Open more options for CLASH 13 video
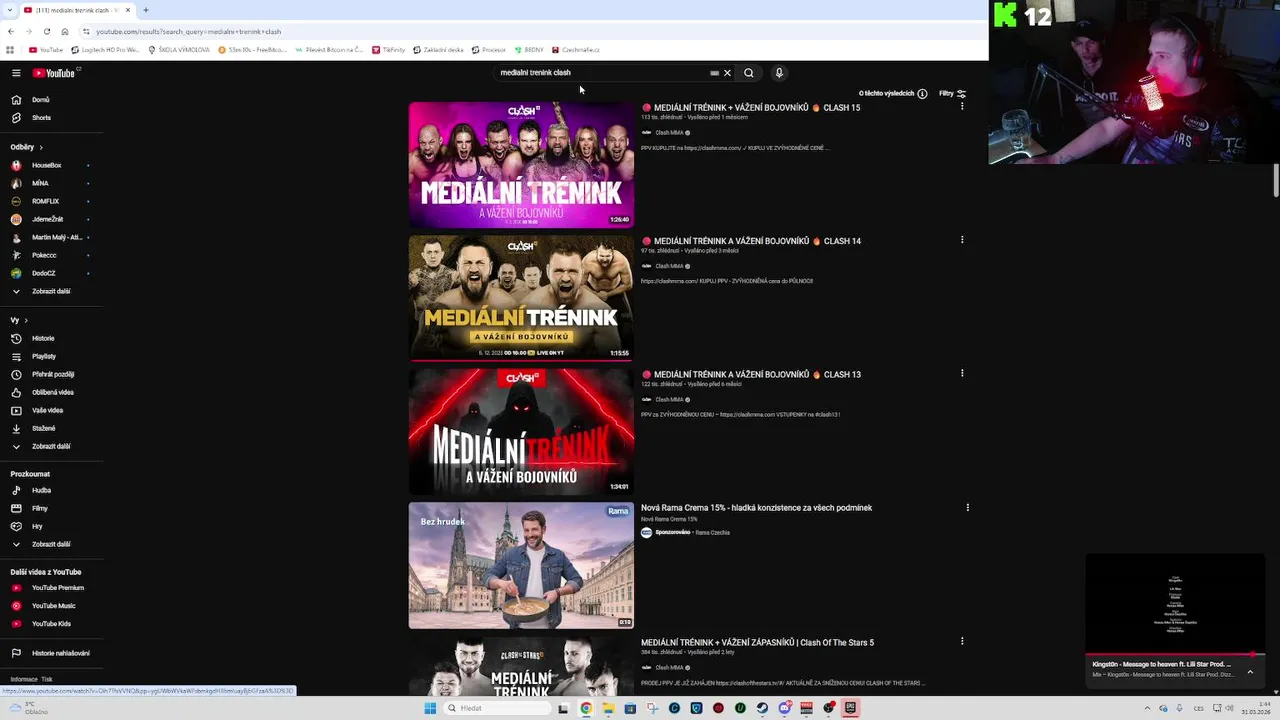 [962, 373]
